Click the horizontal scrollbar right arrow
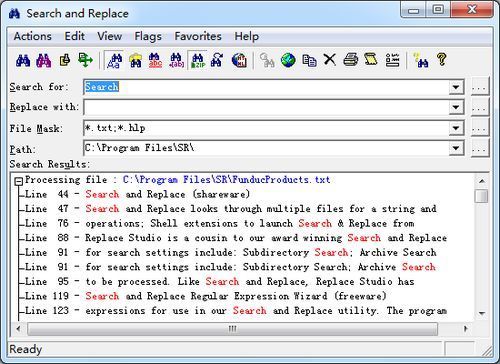 (x=466, y=329)
